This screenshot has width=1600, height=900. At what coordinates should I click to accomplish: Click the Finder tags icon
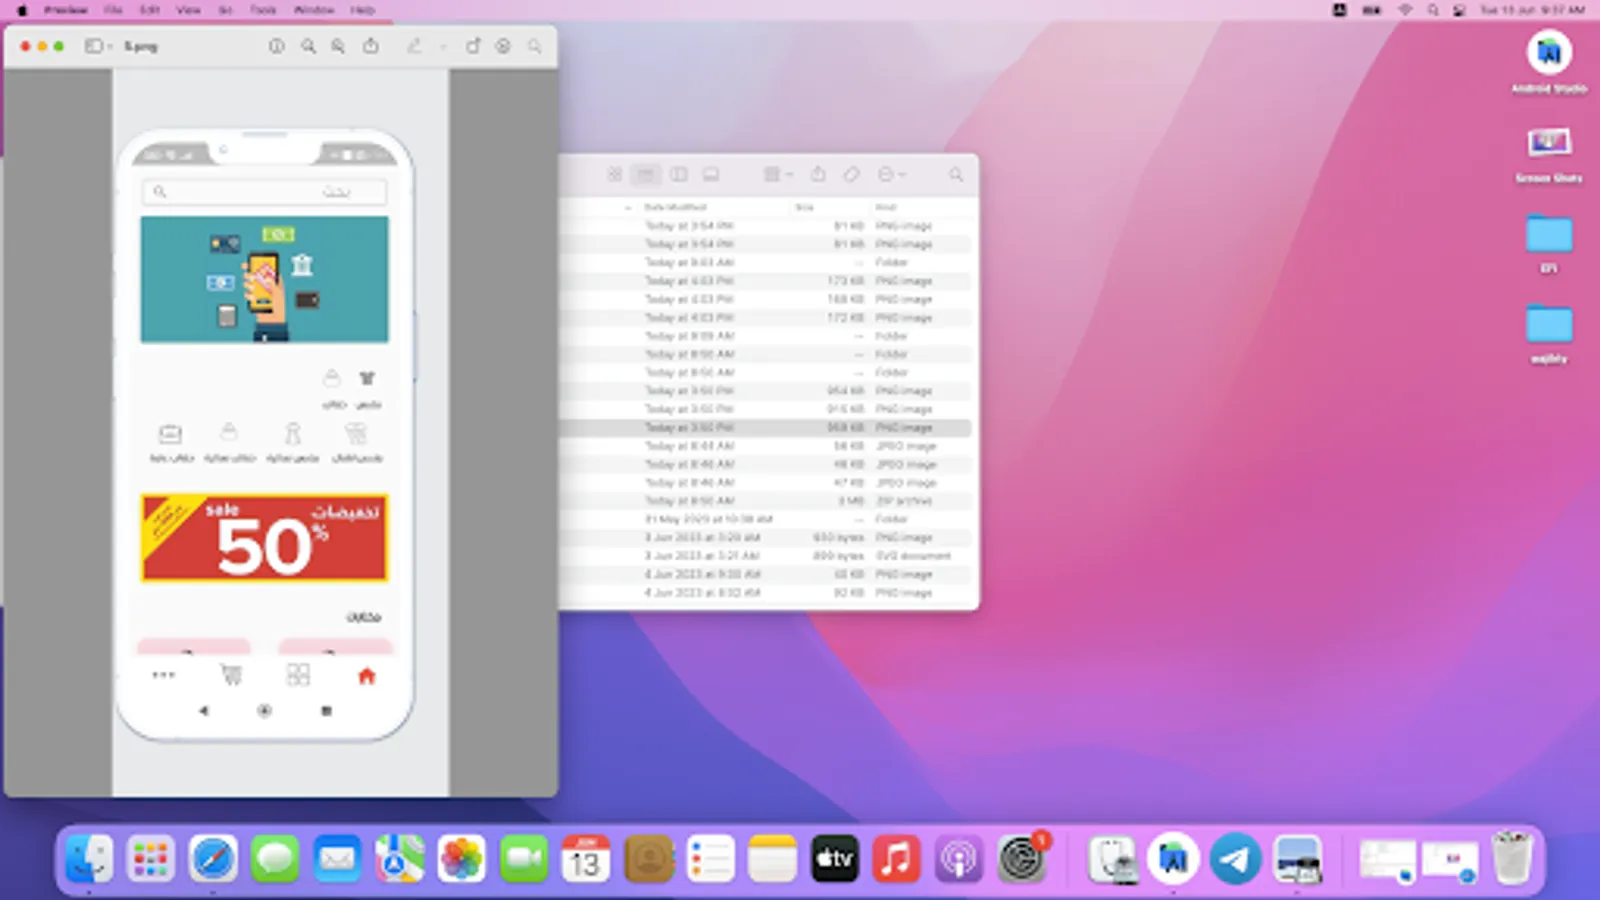point(851,174)
